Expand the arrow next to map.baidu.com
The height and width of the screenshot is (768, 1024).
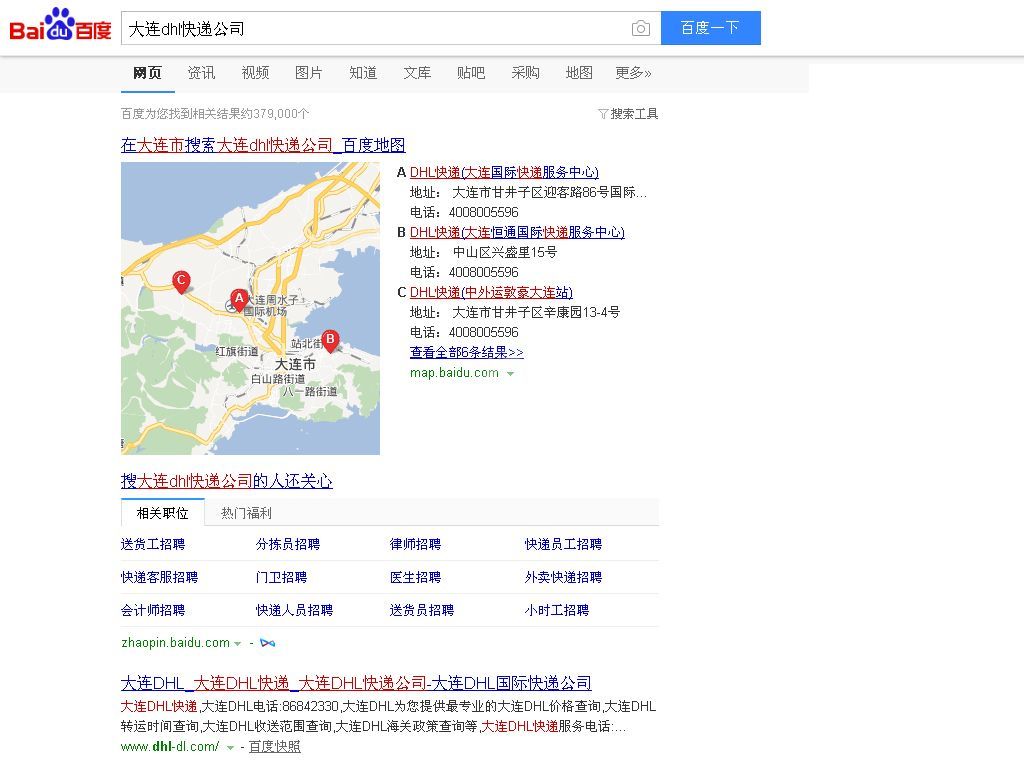pyautogui.click(x=510, y=374)
